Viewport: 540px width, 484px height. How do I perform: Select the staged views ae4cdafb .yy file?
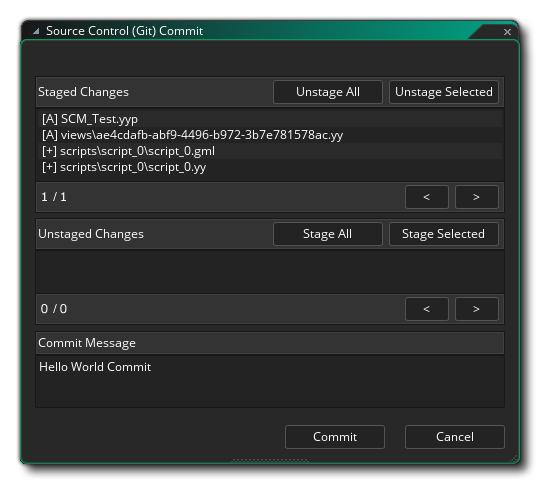[x=270, y=135]
